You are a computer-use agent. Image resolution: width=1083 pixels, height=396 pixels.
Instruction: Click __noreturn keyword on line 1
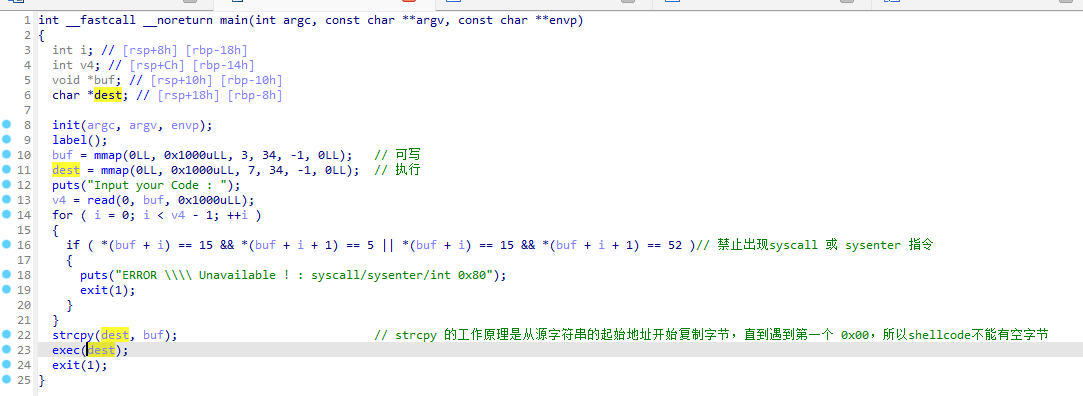point(178,20)
